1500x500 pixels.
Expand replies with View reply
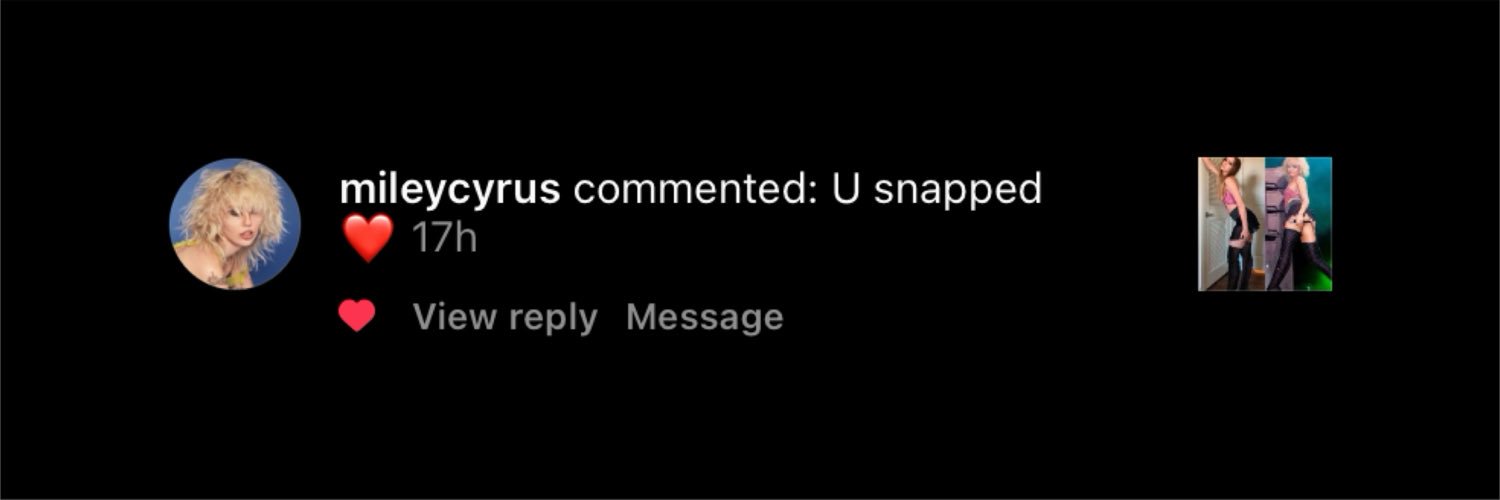(x=505, y=317)
